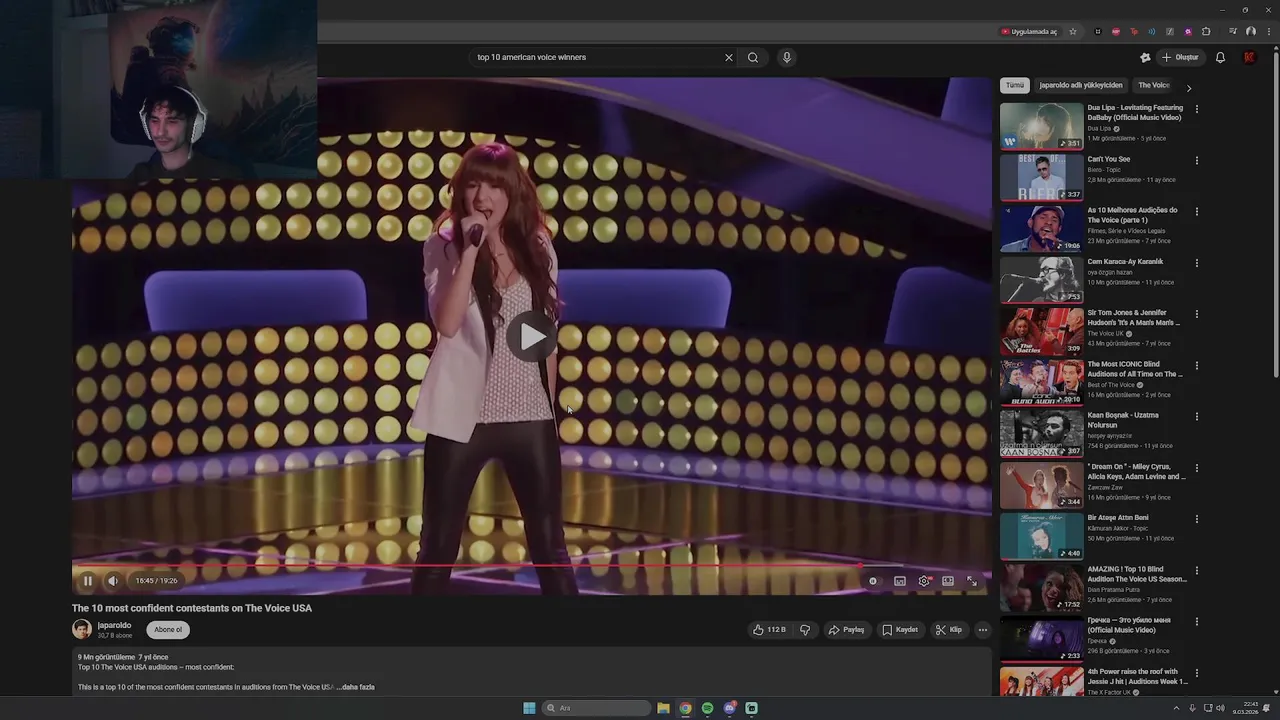The width and height of the screenshot is (1280, 720).
Task: Open the browser media control icon
Action: 1233,31
